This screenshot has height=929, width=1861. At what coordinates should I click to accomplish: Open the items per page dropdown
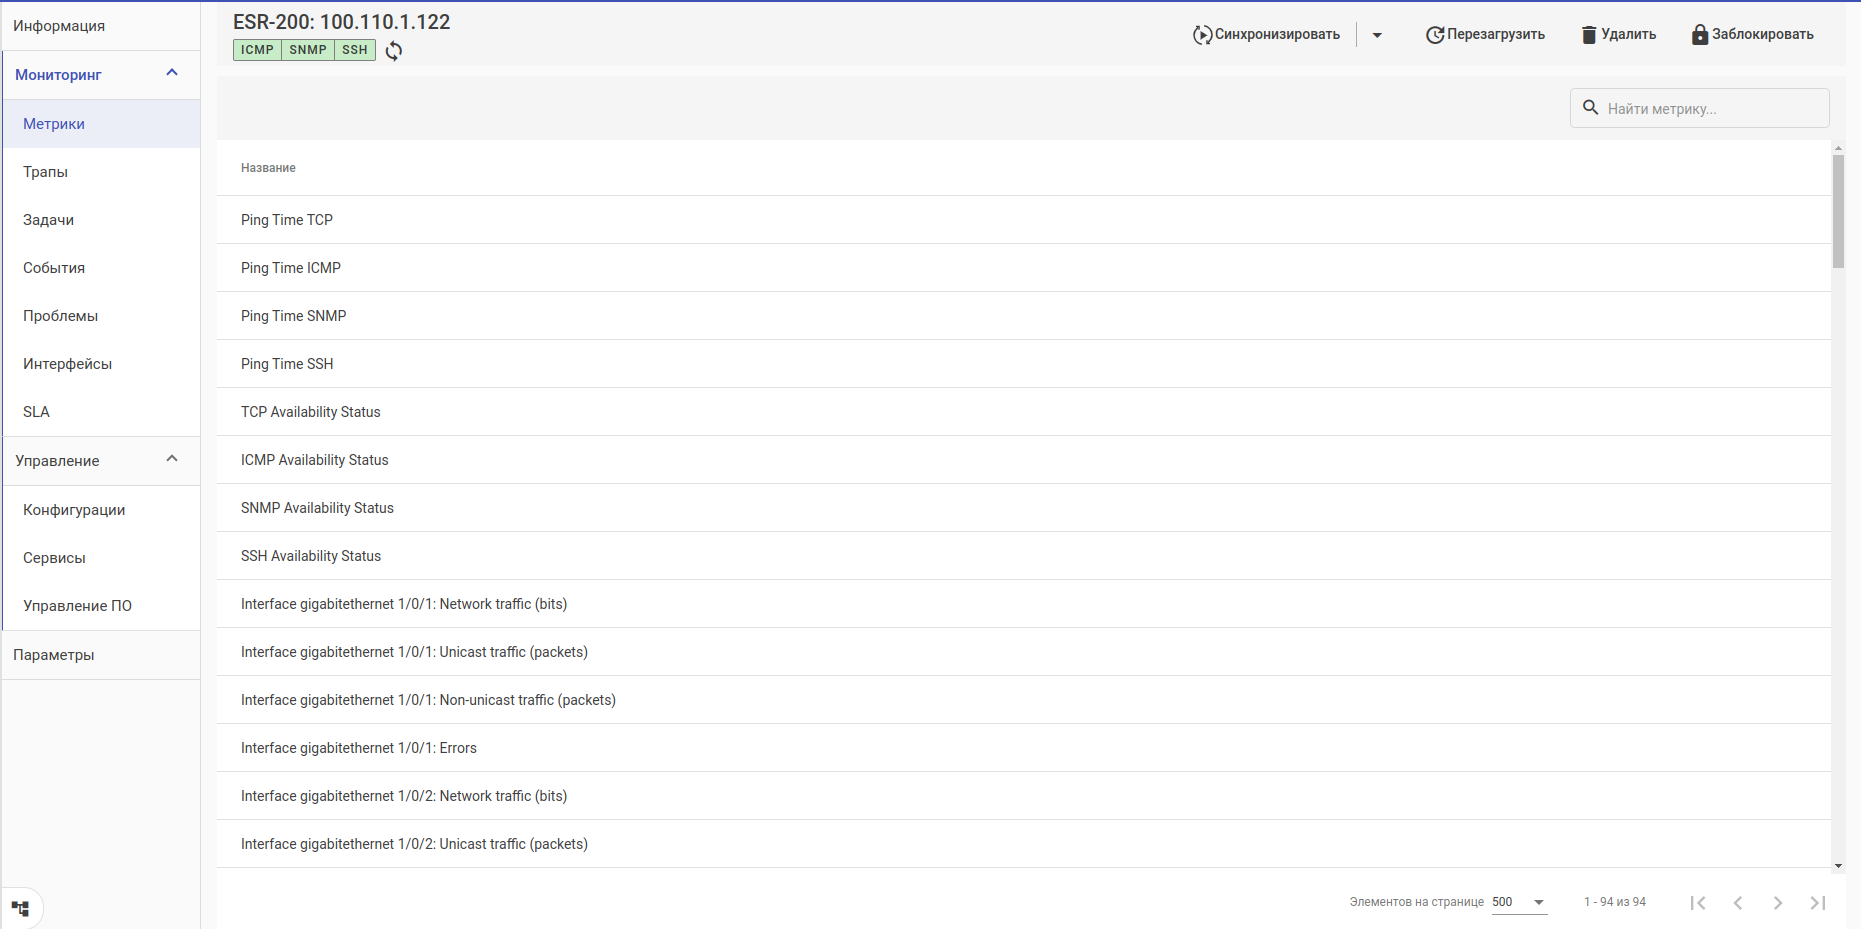1519,902
